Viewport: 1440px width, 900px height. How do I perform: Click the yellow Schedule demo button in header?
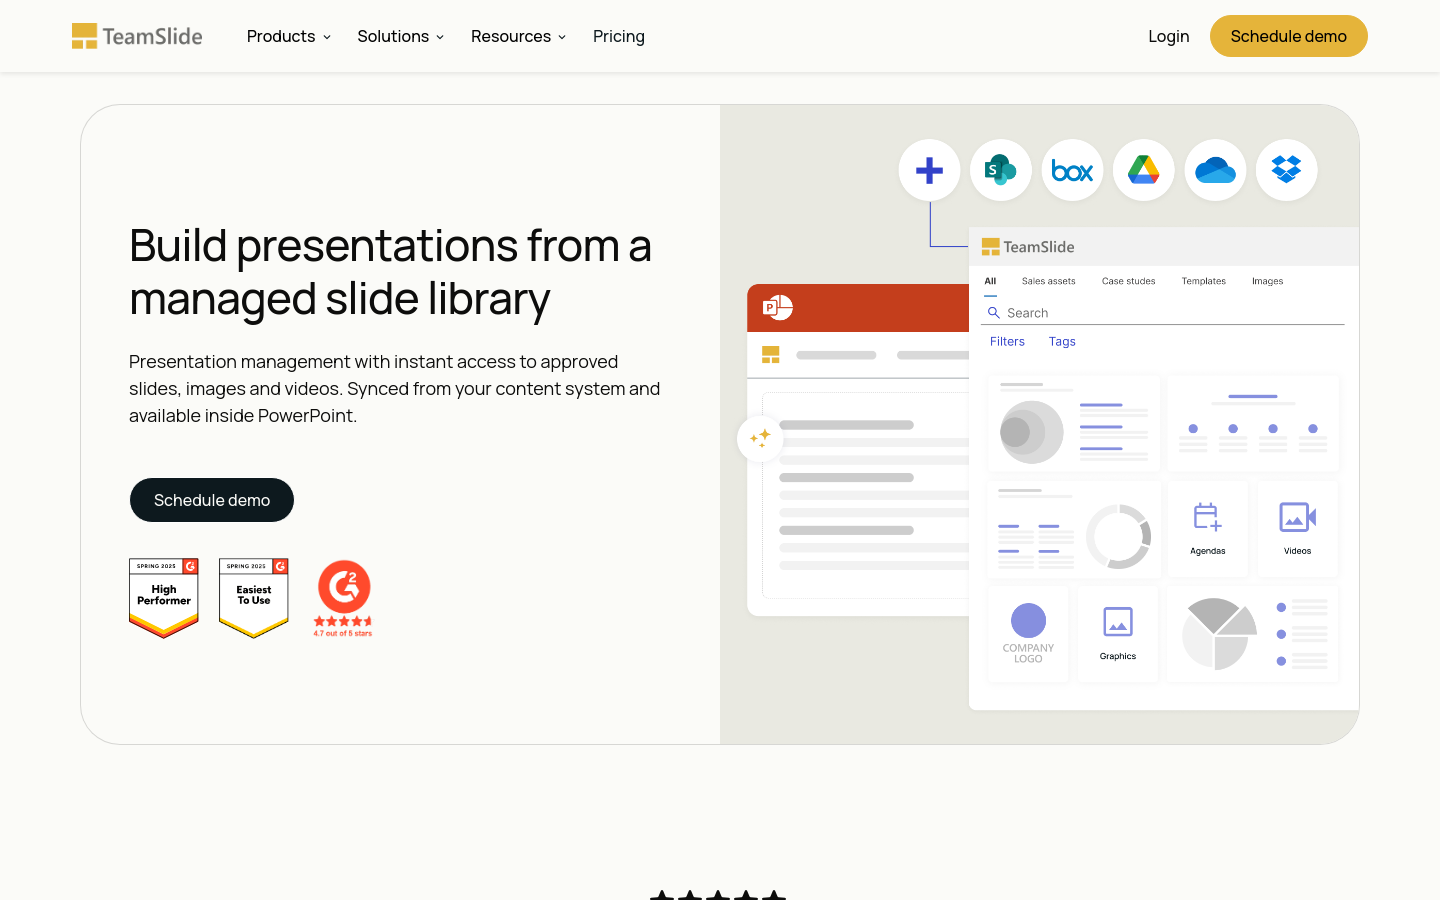(x=1288, y=36)
